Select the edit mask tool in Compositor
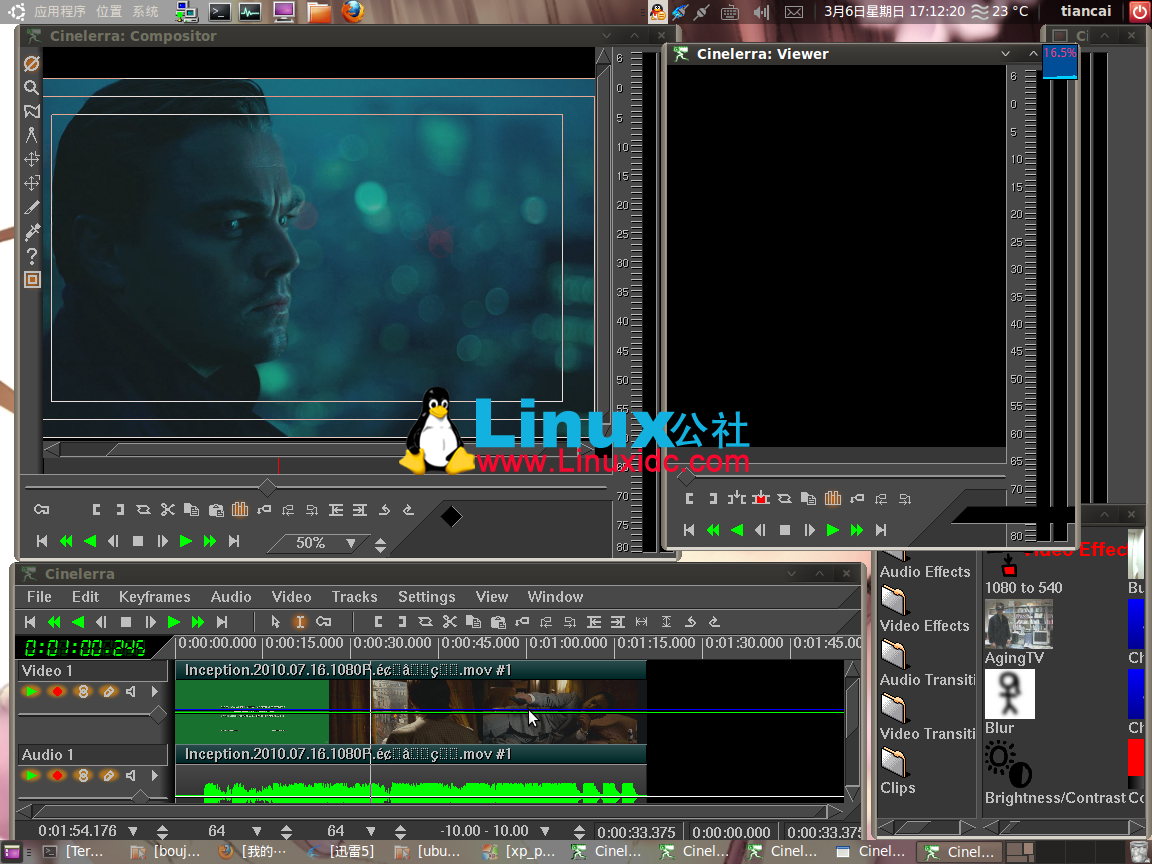The width and height of the screenshot is (1152, 864). click(x=32, y=112)
